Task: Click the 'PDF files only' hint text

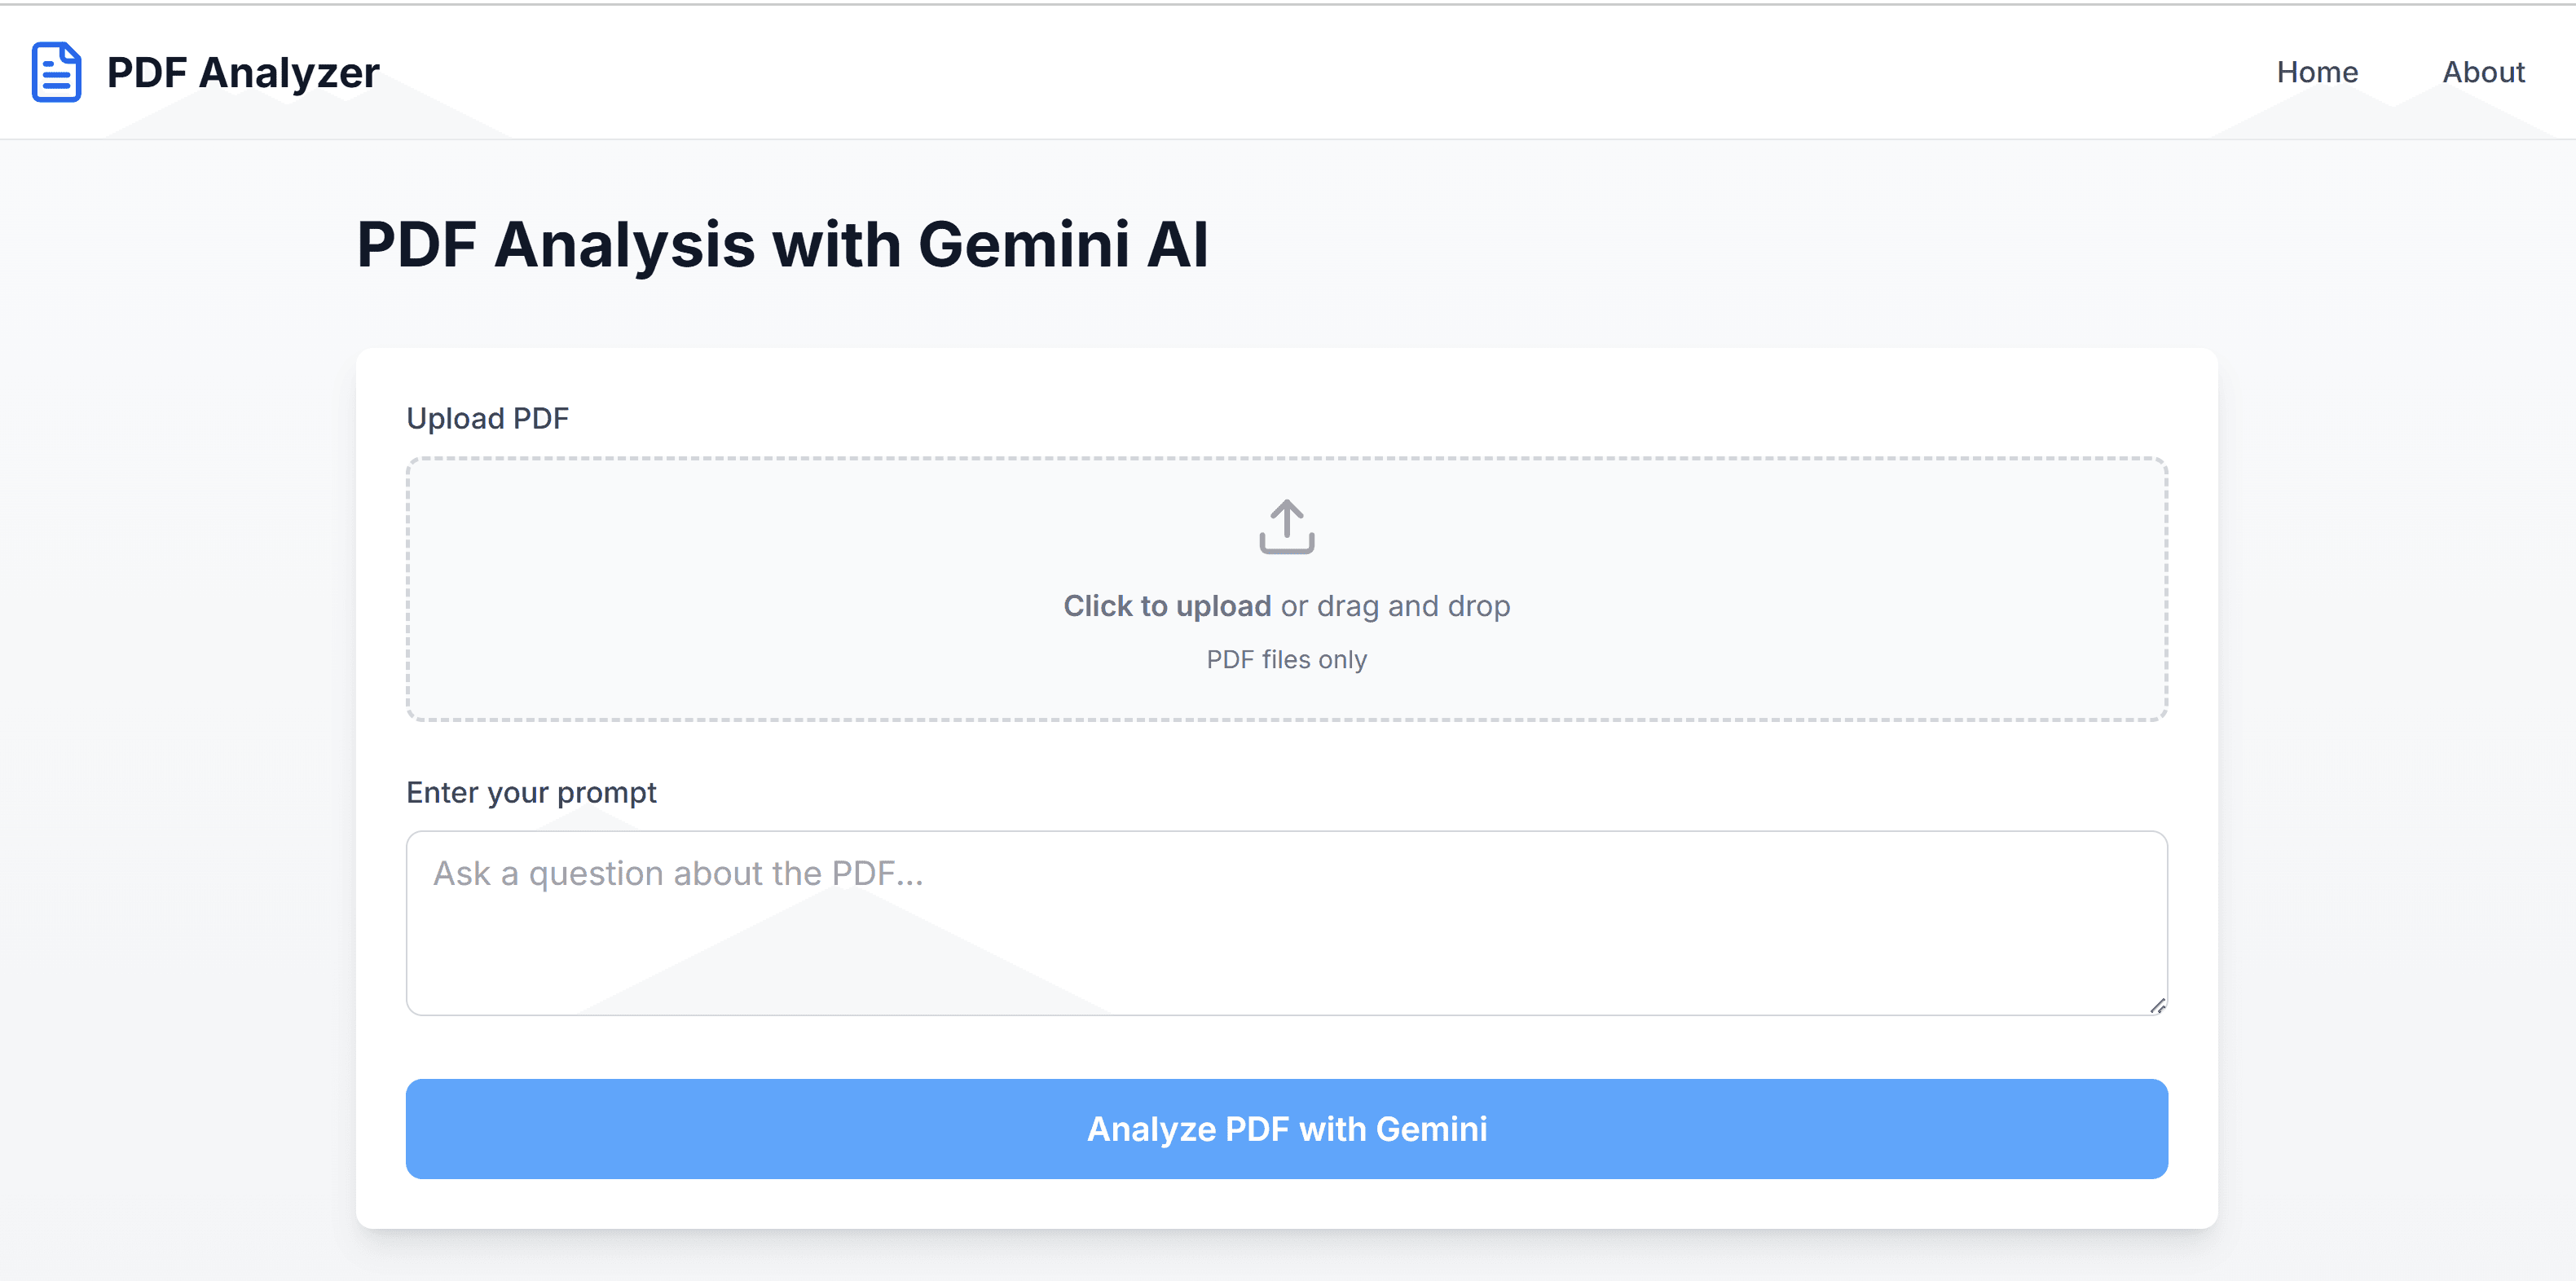Action: [1286, 660]
